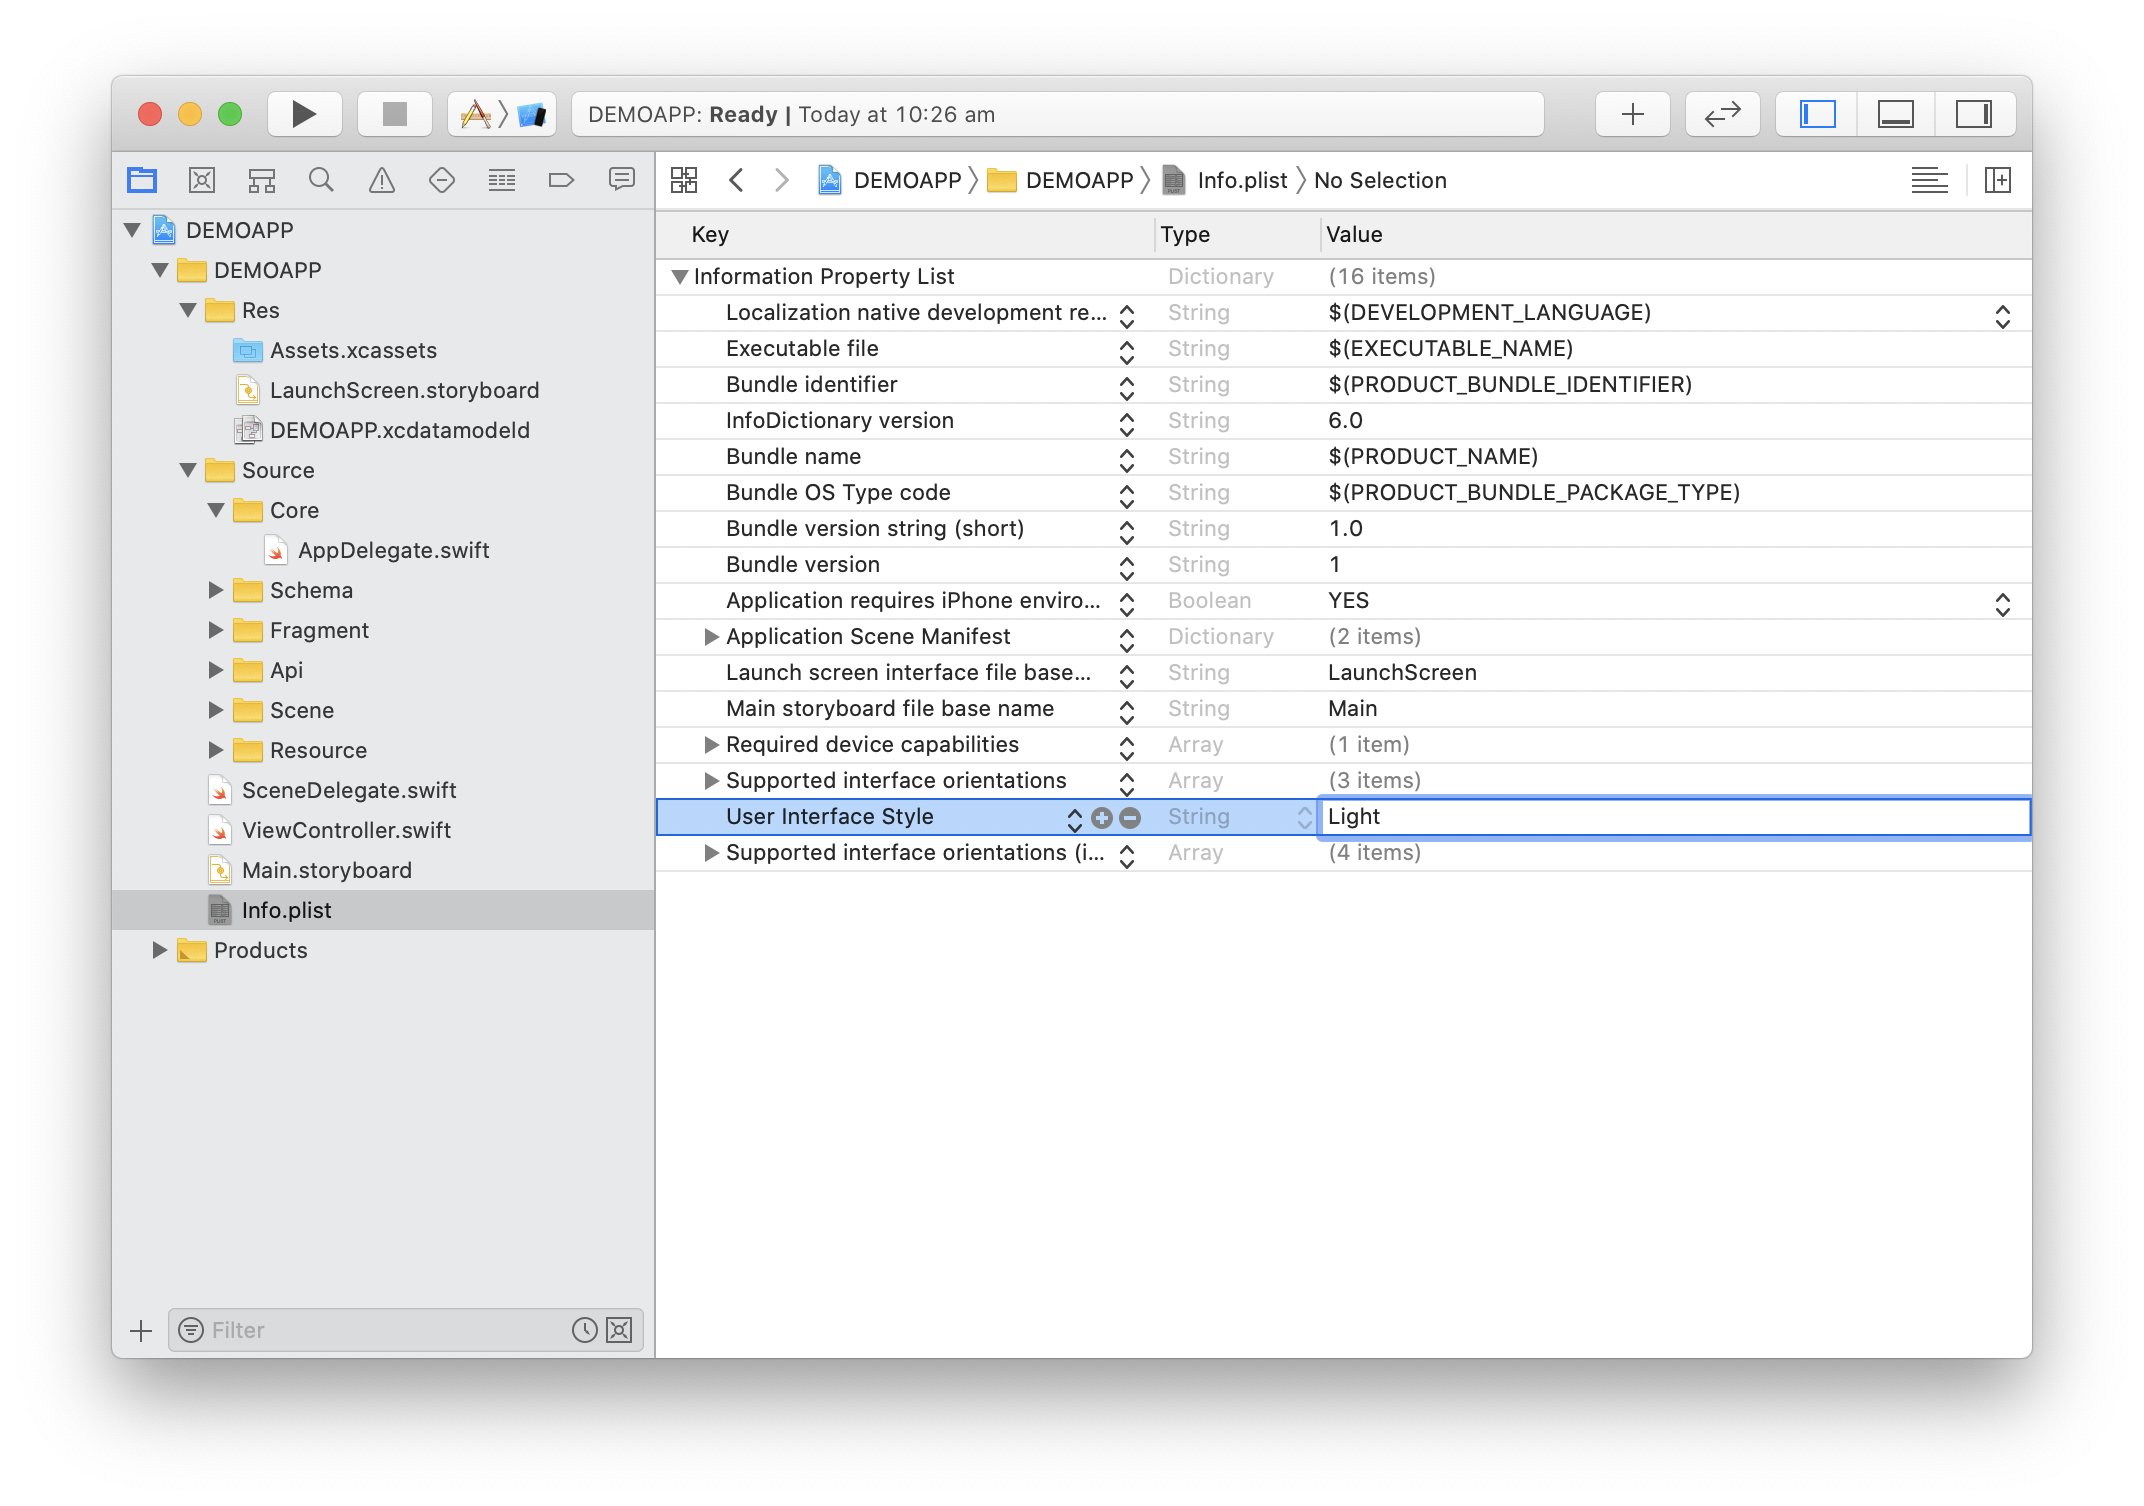
Task: Toggle the right inspector panel
Action: coord(1973,114)
